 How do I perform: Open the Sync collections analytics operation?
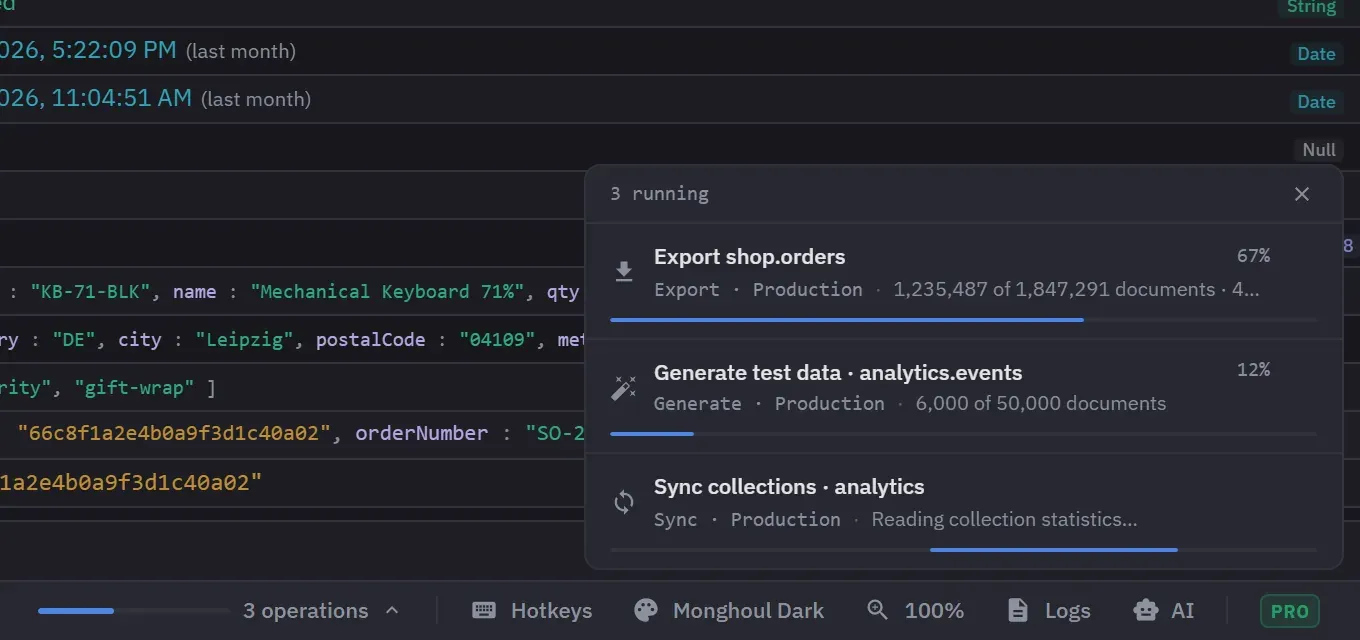964,511
